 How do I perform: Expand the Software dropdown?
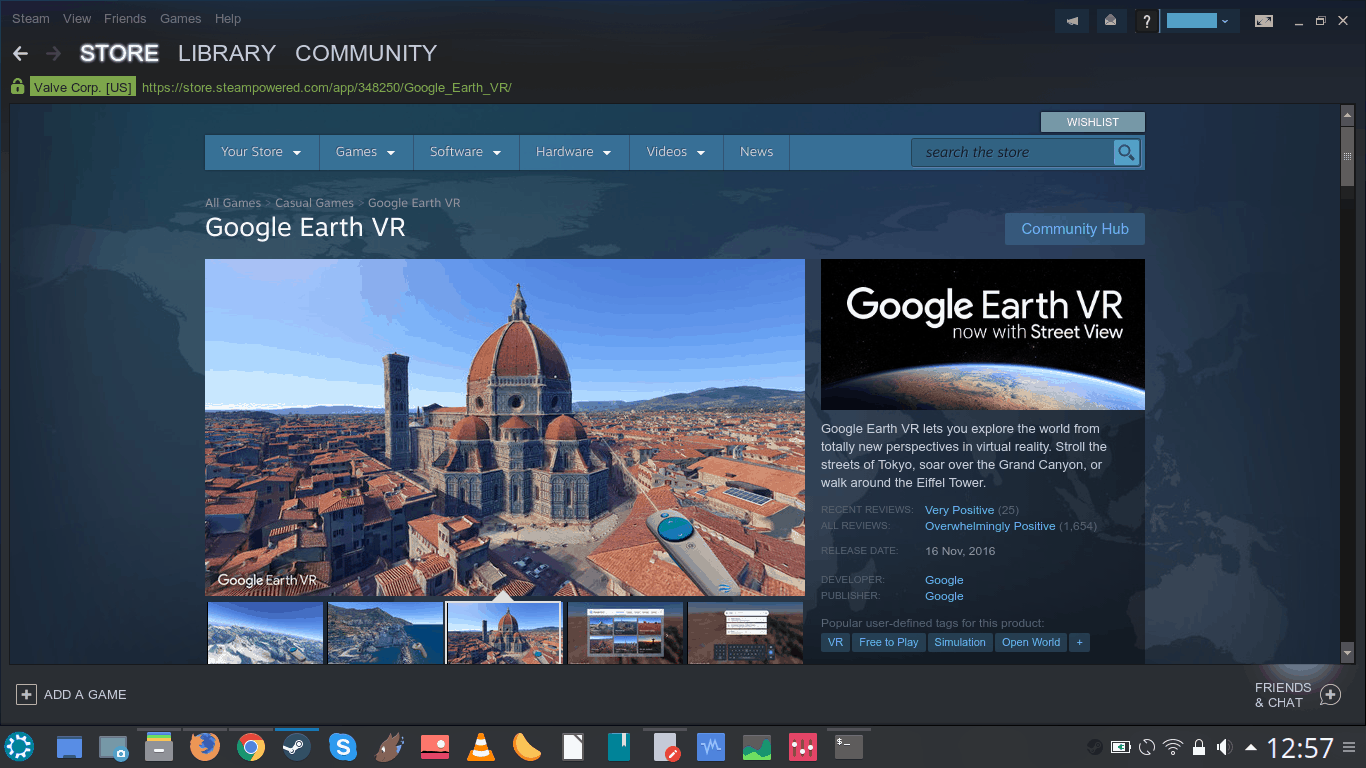coord(466,152)
